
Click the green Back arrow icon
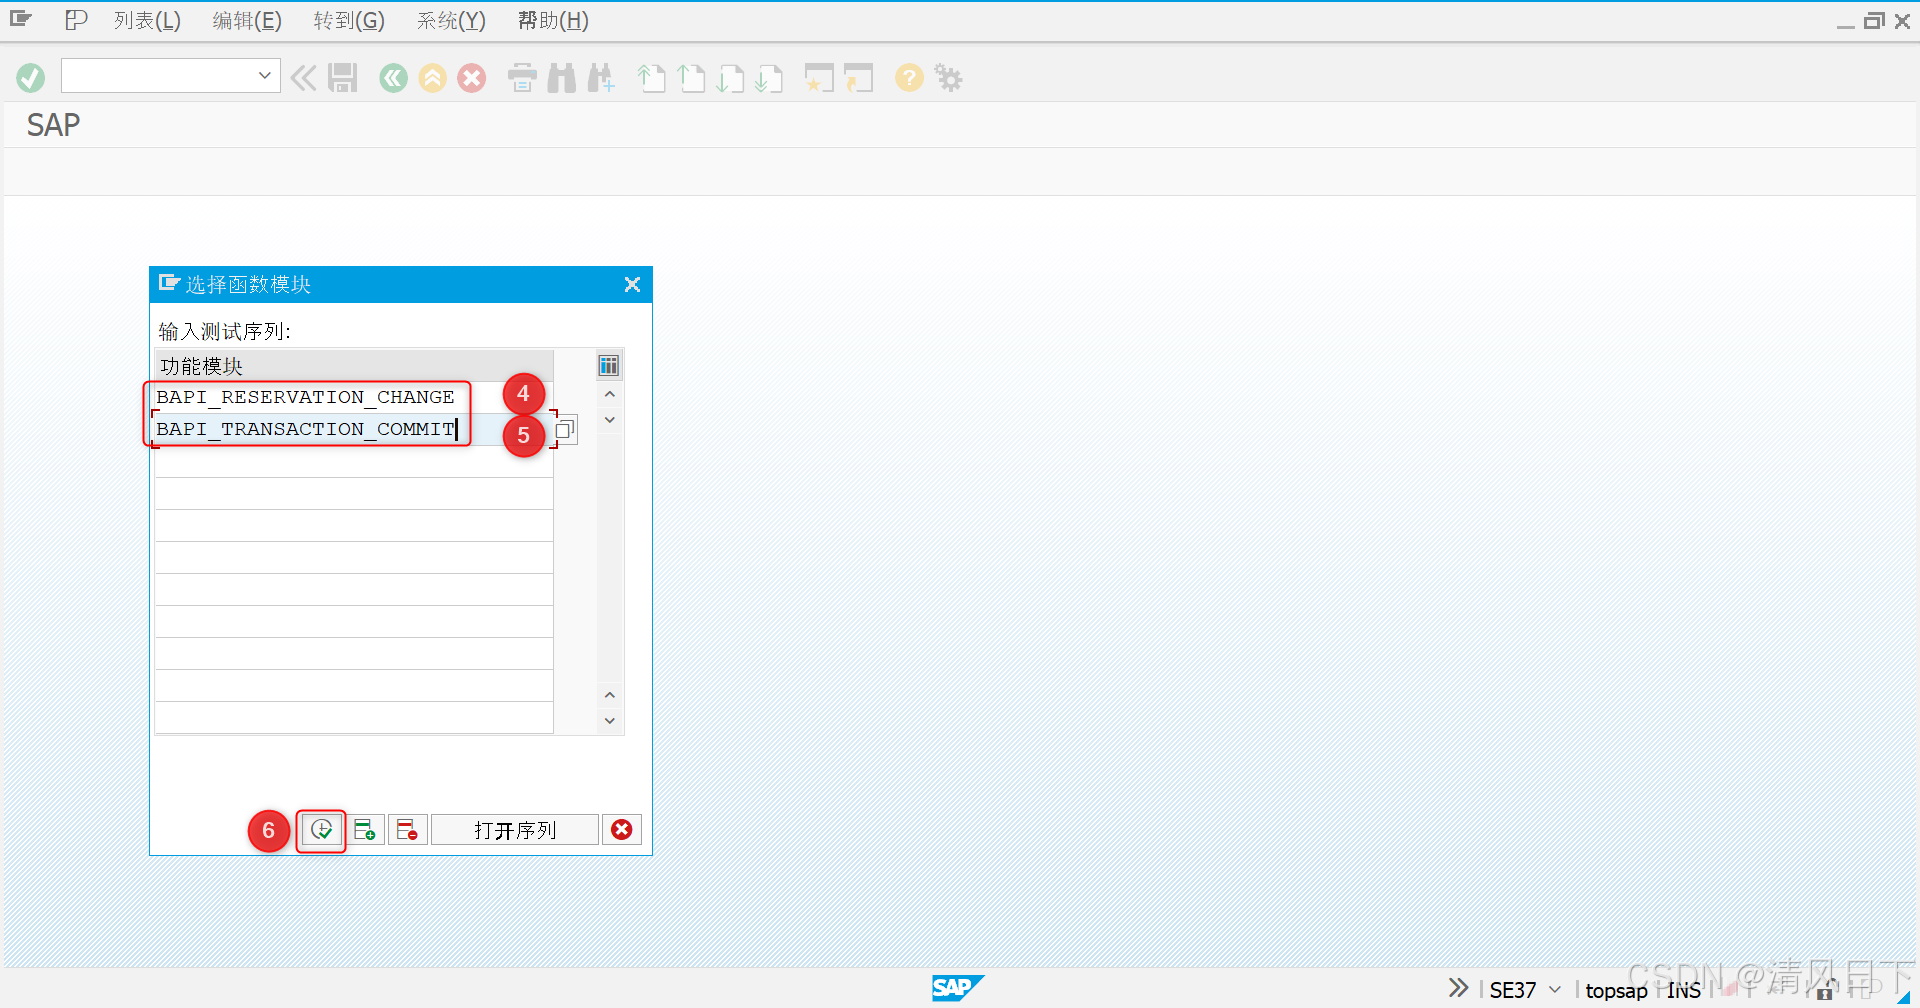pos(392,77)
